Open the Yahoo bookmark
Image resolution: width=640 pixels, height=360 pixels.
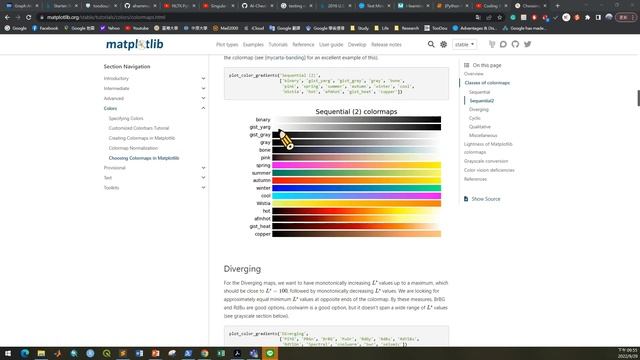110,28
